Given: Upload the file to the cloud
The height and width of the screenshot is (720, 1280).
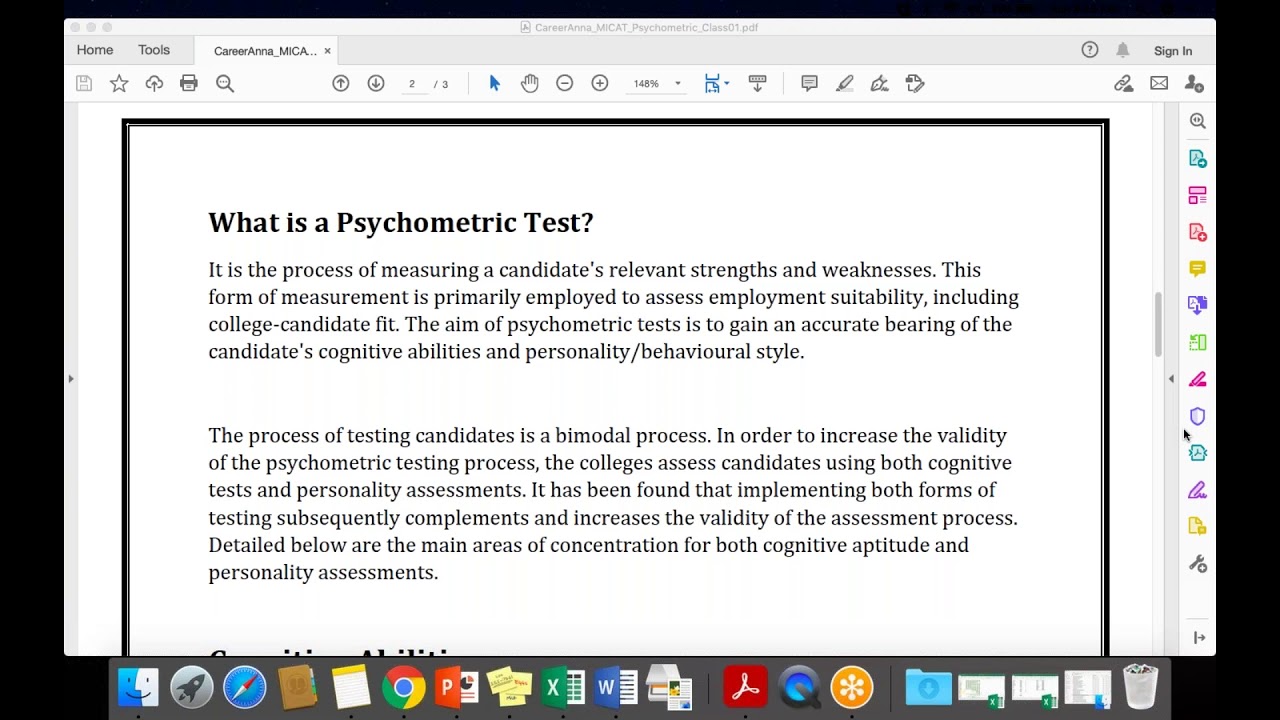Looking at the screenshot, I should click(154, 84).
